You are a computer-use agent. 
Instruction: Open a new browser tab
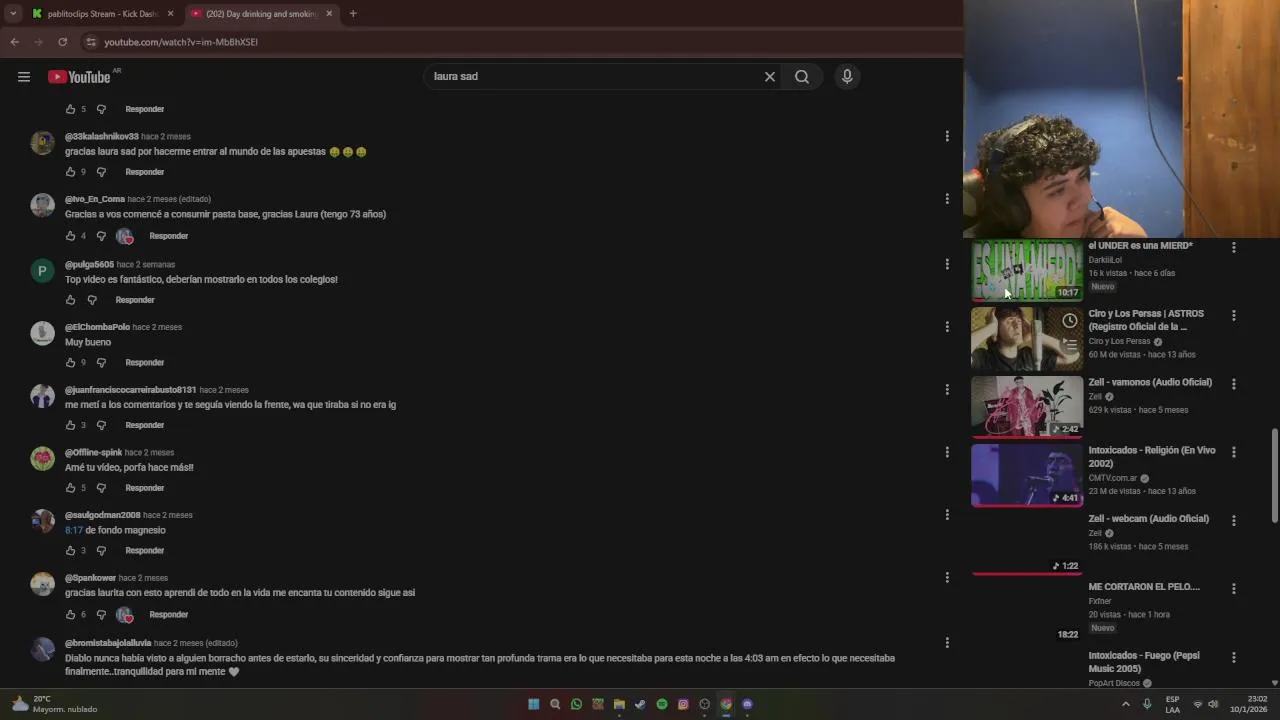point(353,14)
